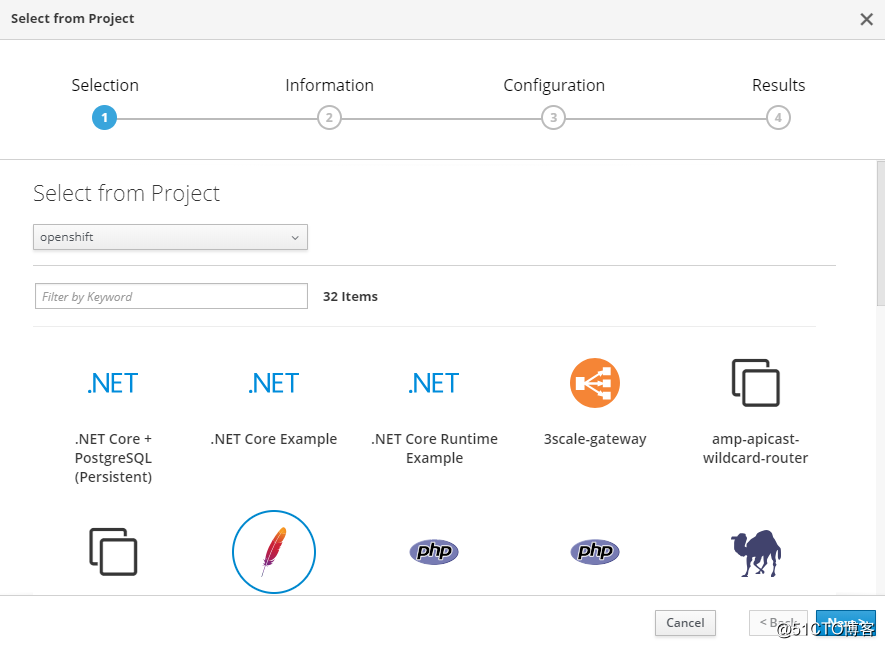The height and width of the screenshot is (648, 885).
Task: Click the .NET Core Example label
Action: 274,439
